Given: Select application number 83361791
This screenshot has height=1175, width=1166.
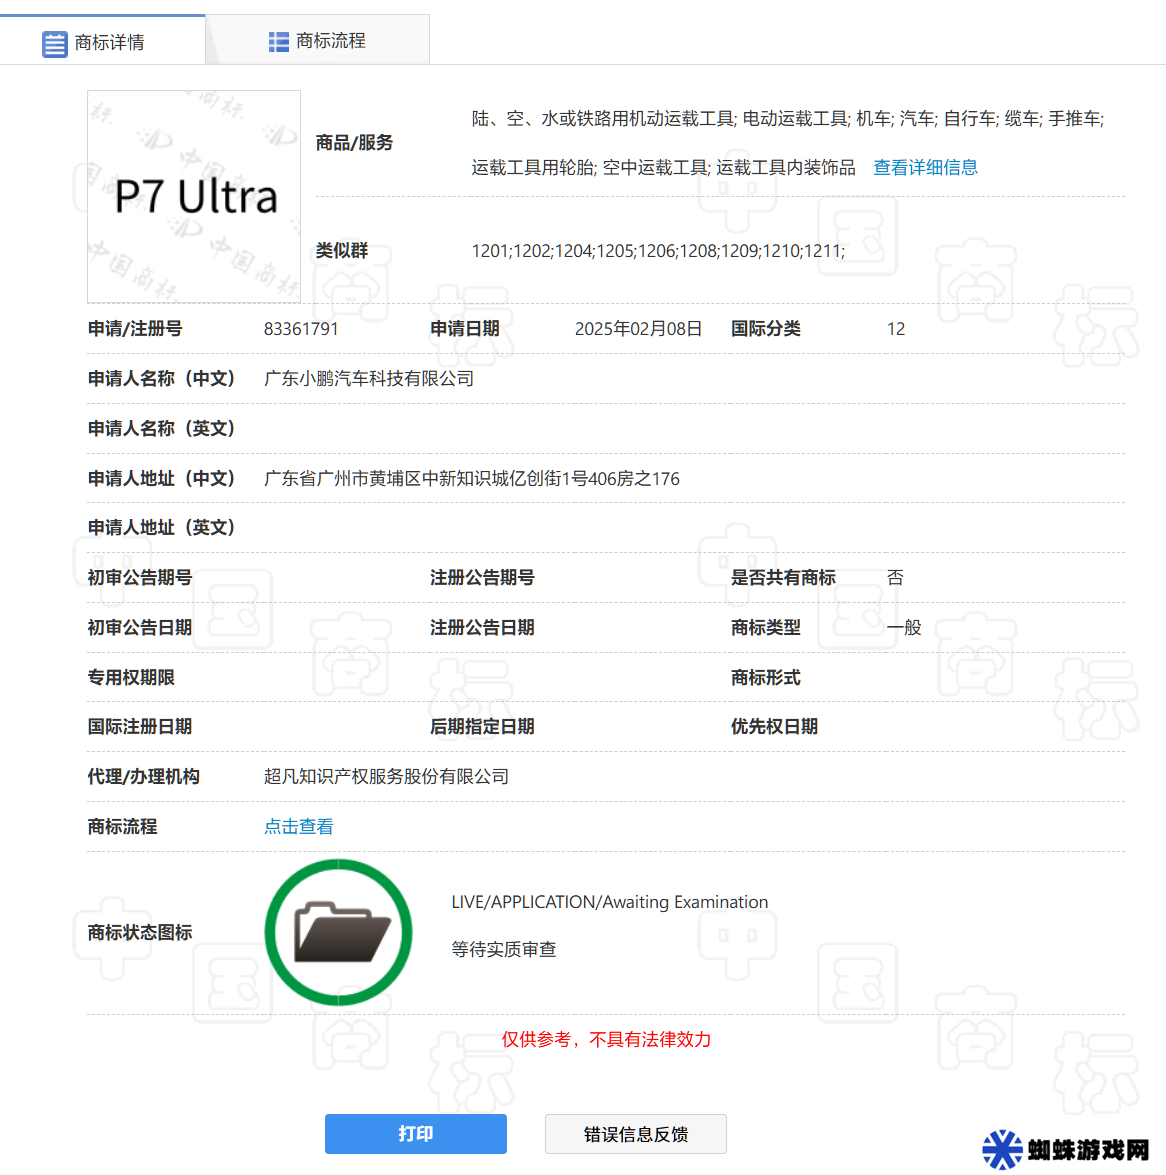Looking at the screenshot, I should [x=301, y=329].
